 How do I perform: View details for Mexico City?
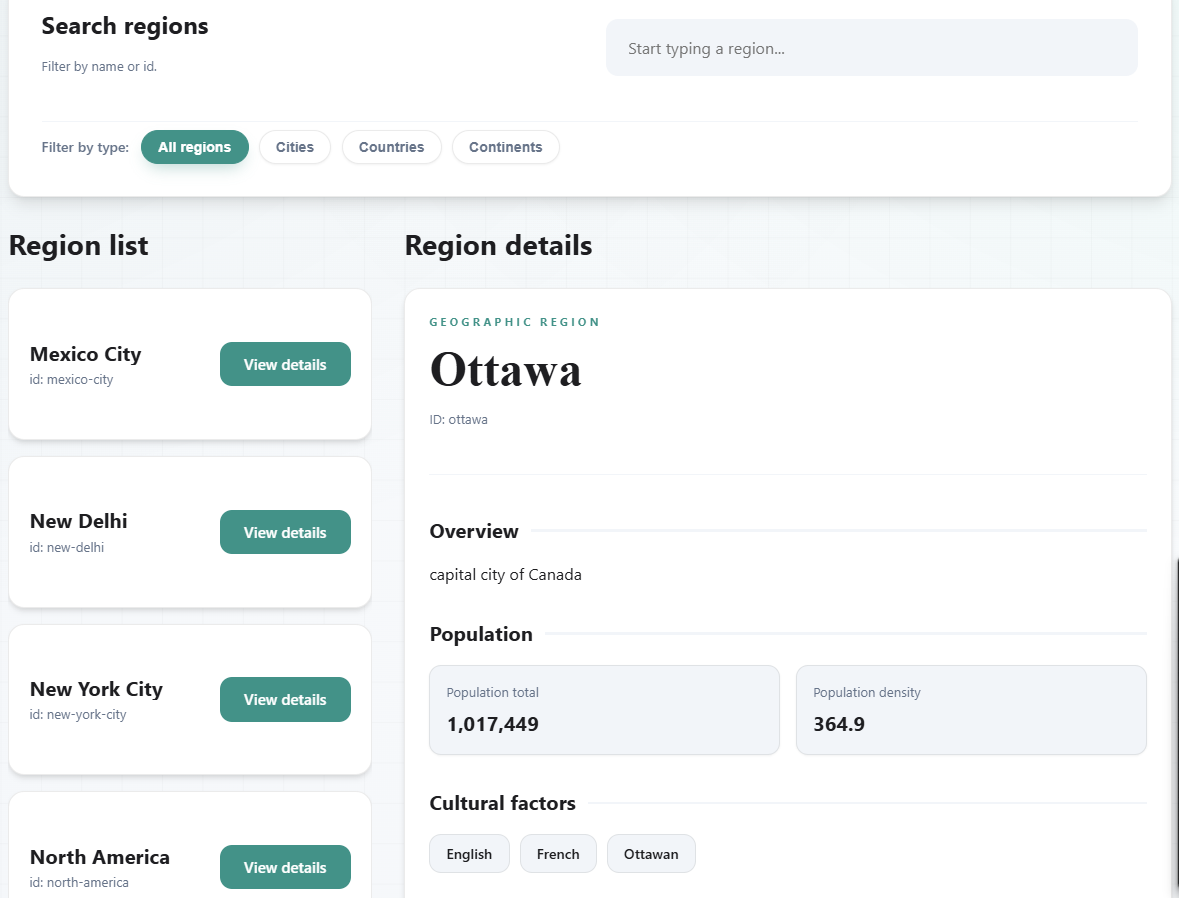[285, 364]
